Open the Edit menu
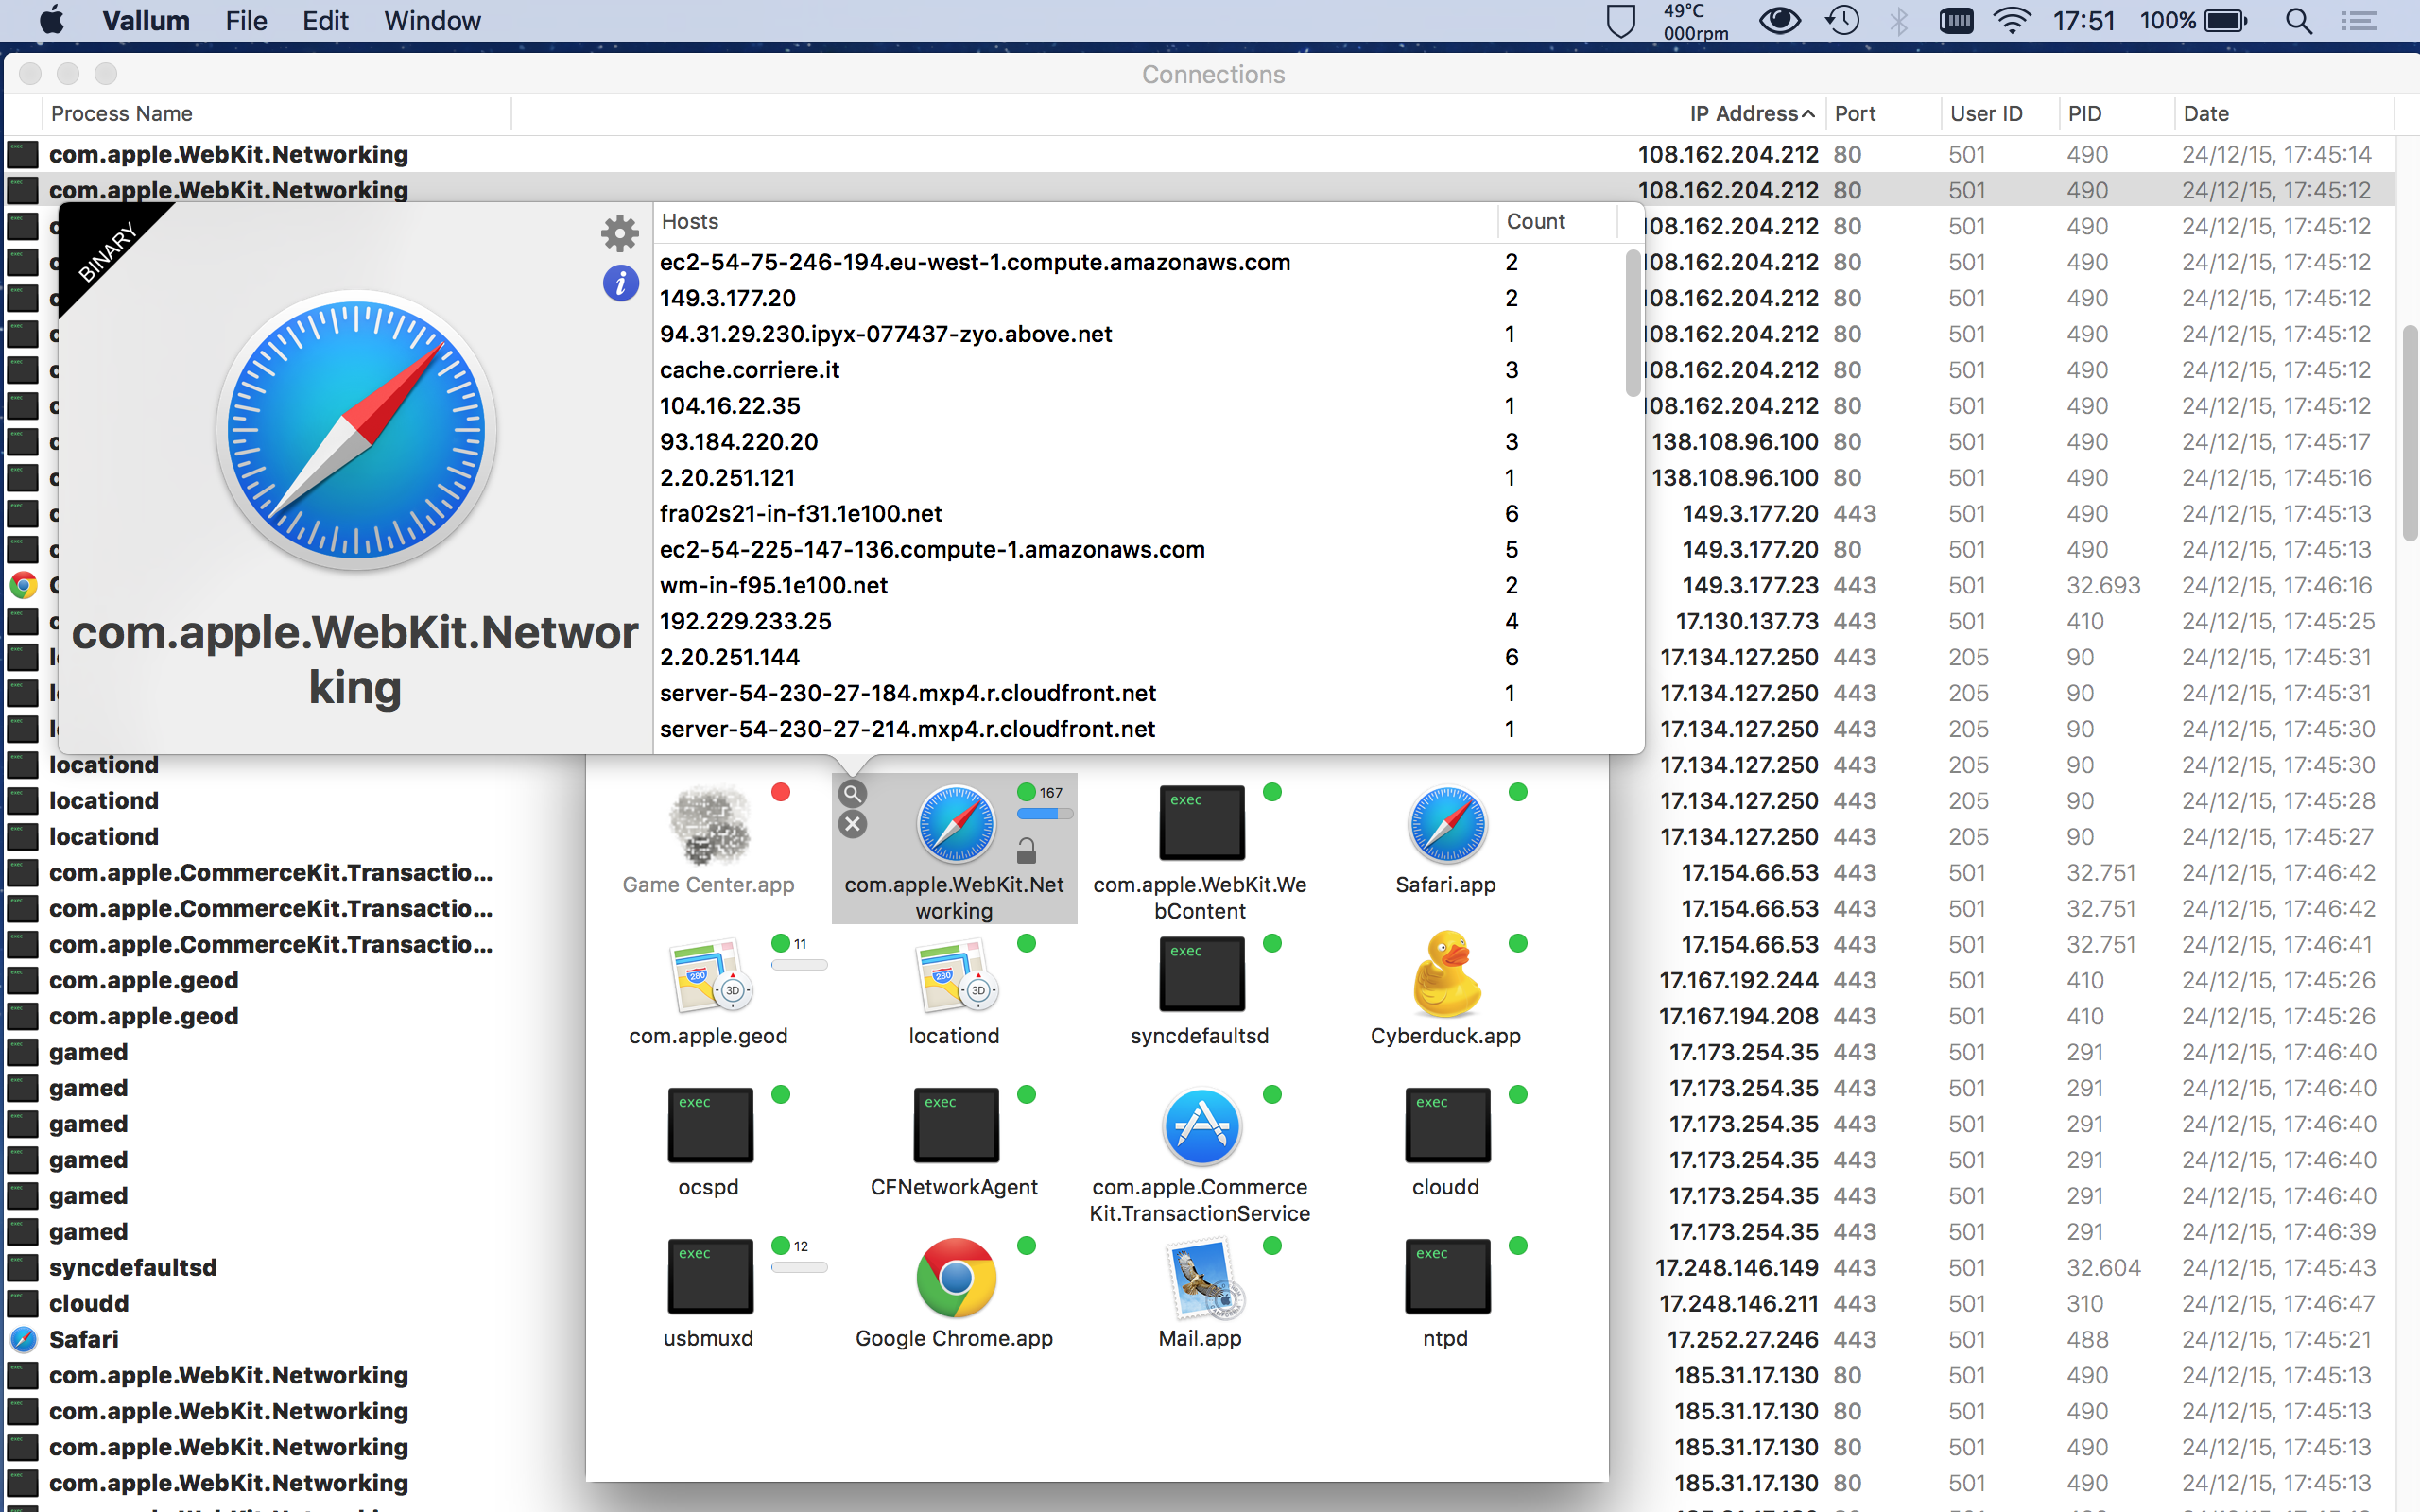 coord(326,21)
